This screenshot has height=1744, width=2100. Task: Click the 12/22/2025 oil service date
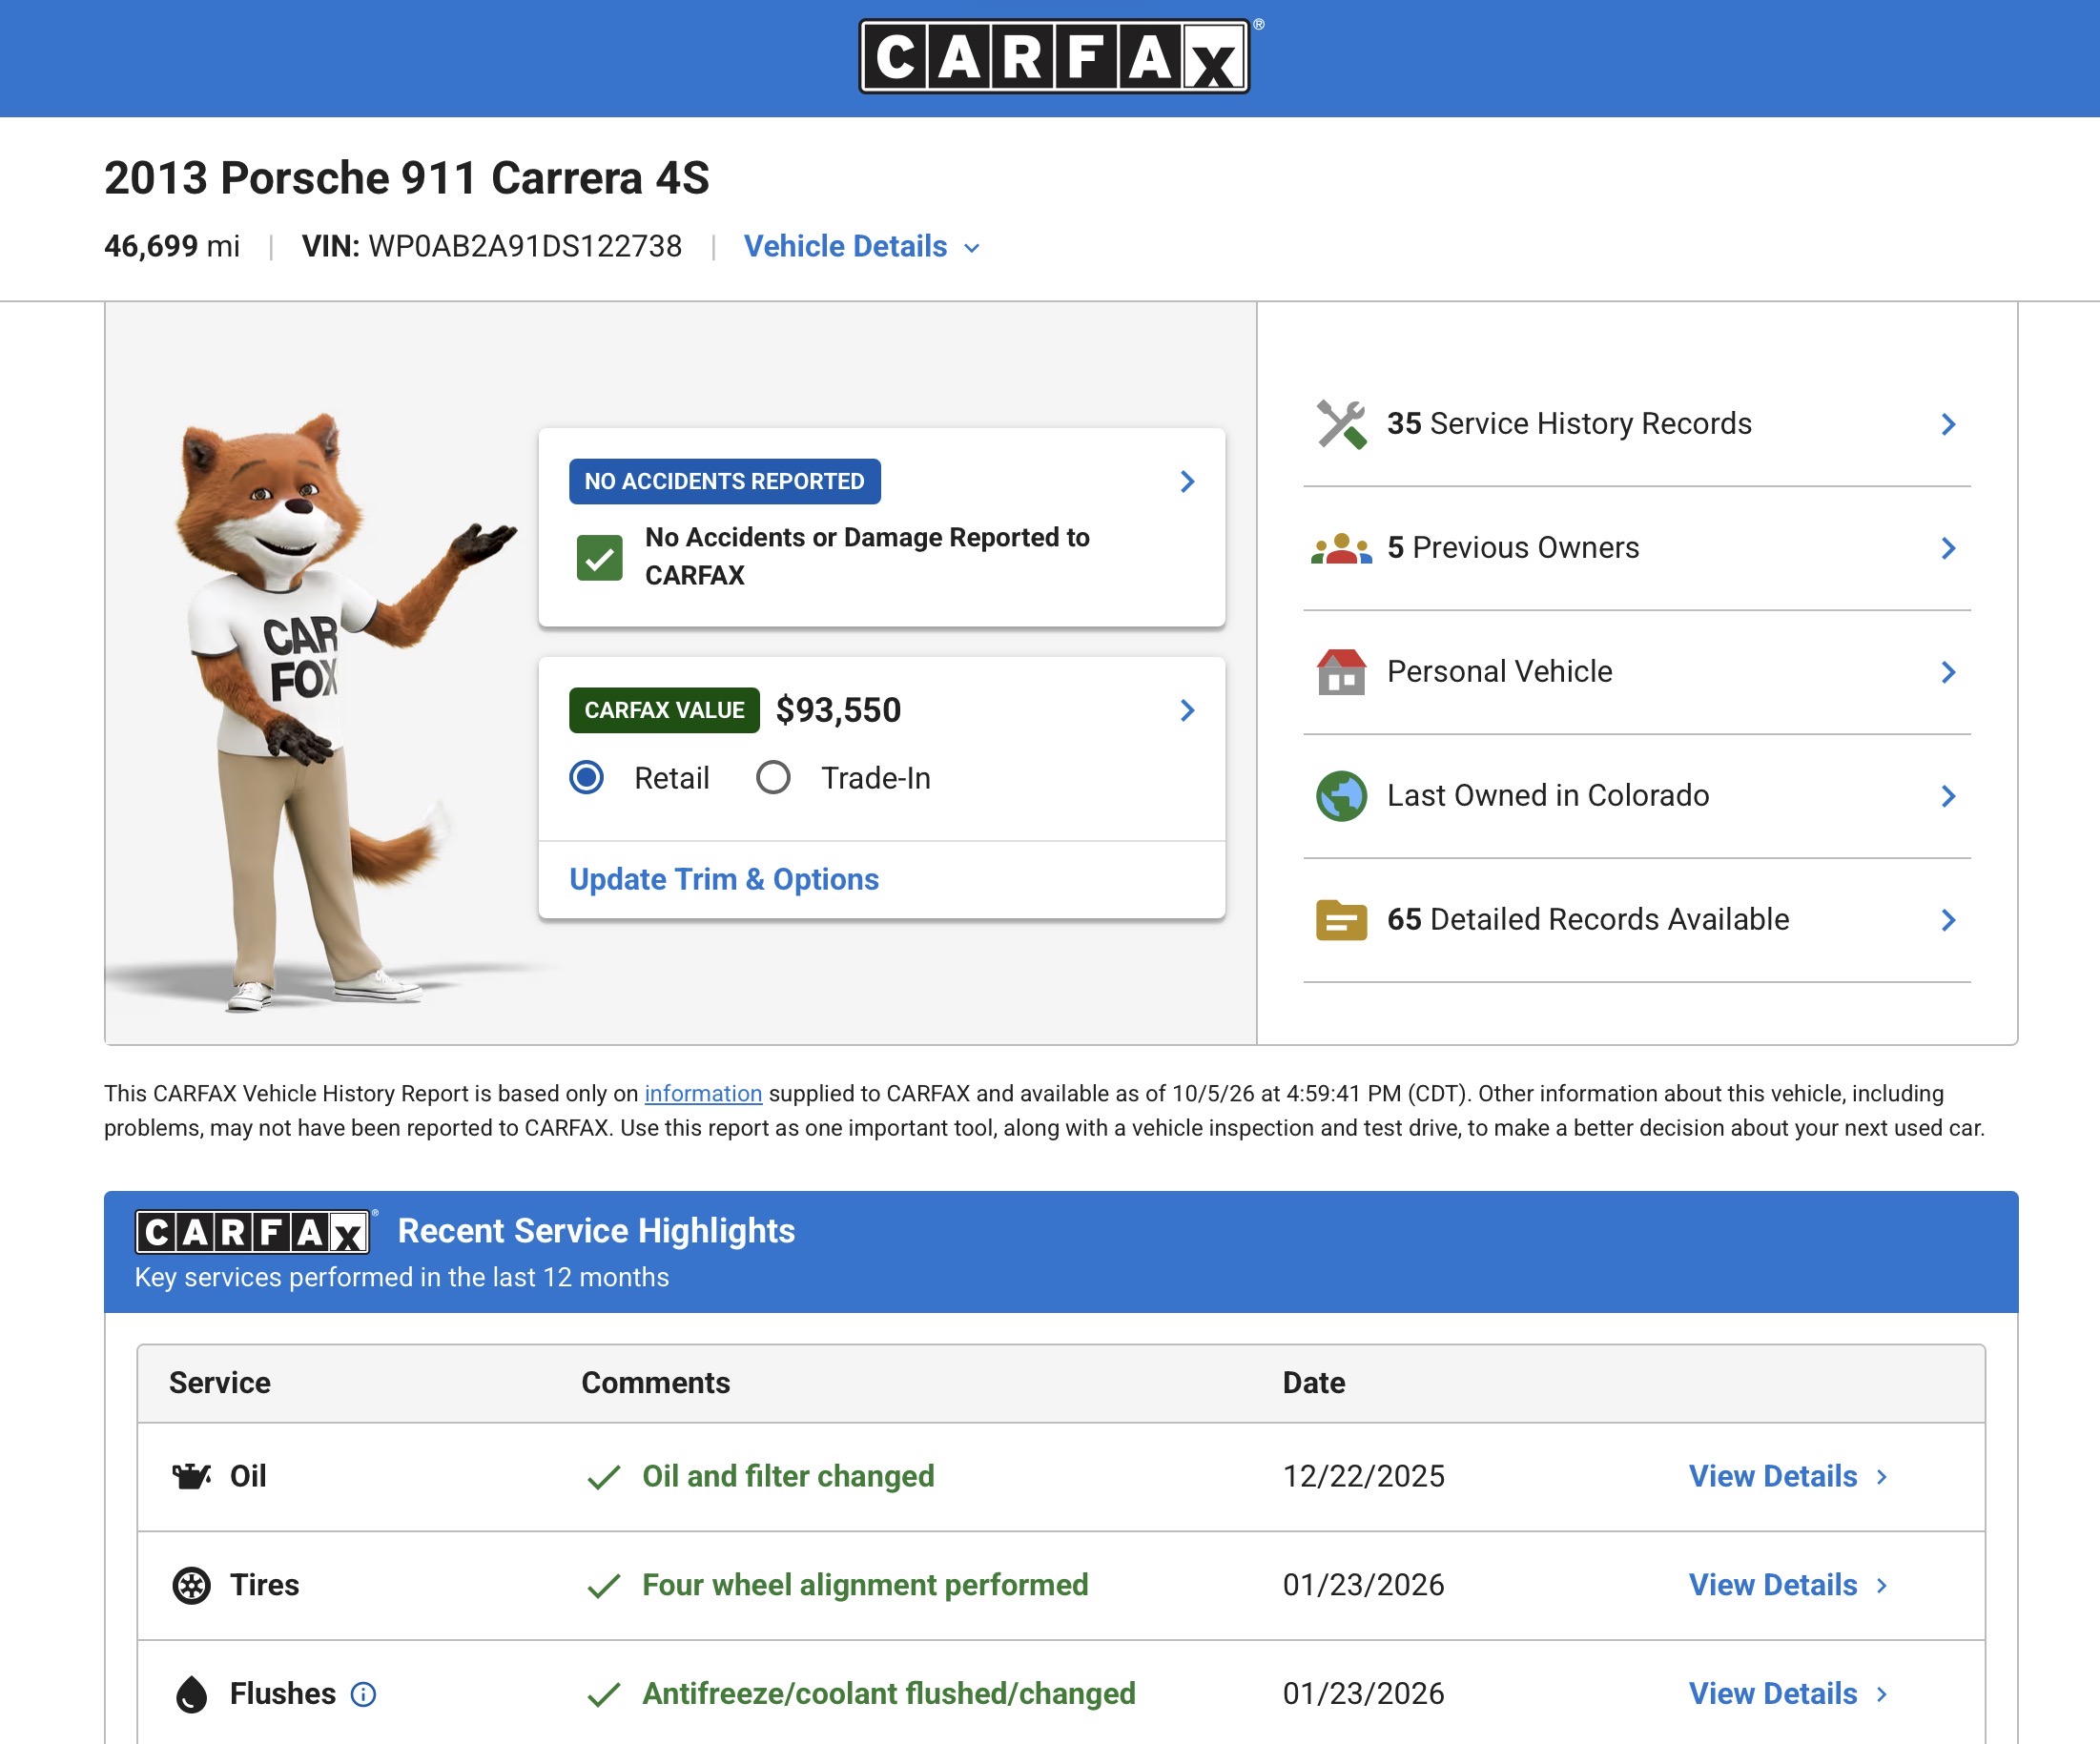click(x=1364, y=1476)
